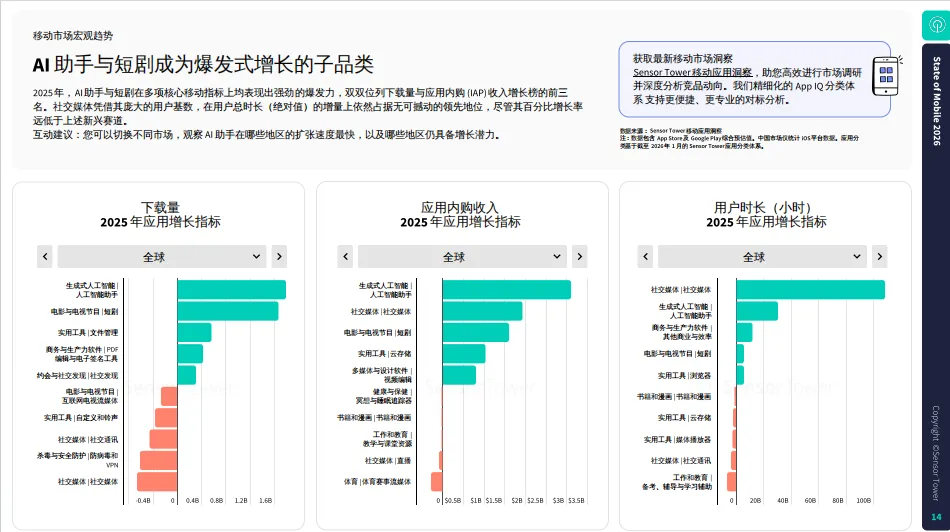Click the 1.6B axis value in 下载量 chart

tap(265, 500)
